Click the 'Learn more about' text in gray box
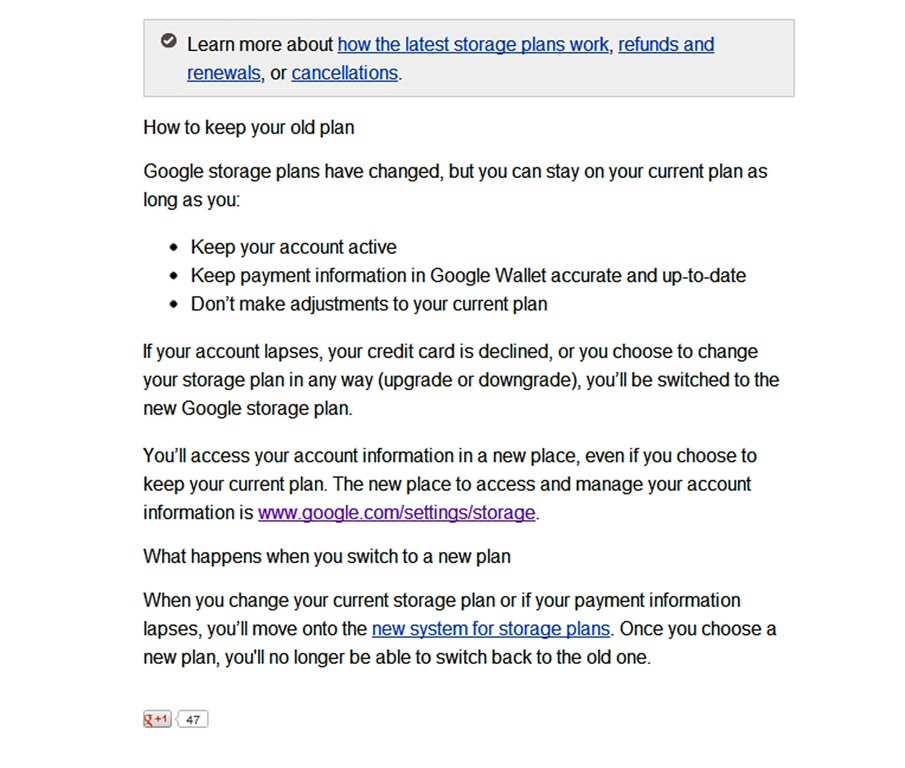Screen dimensions: 905x768 [260, 44]
